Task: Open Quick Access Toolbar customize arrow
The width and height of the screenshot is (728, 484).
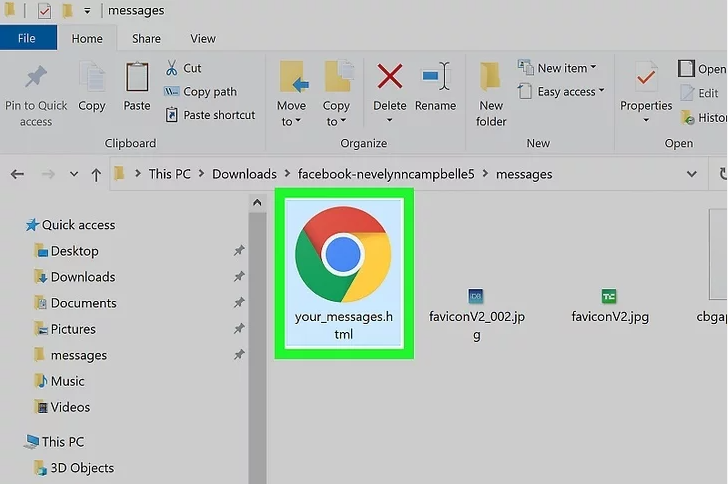Action: 87,11
